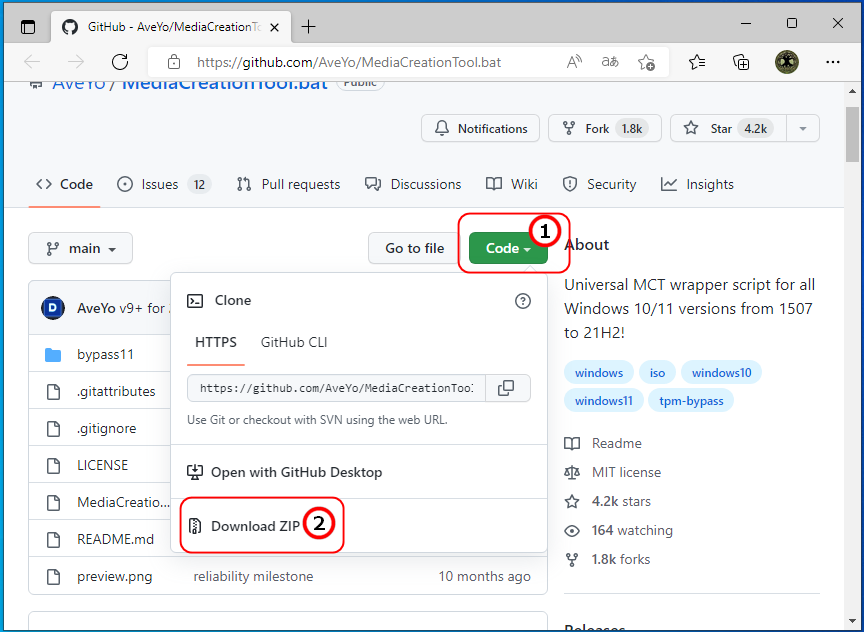Add page to favorites star-plus icon
The width and height of the screenshot is (864, 632).
tap(646, 62)
